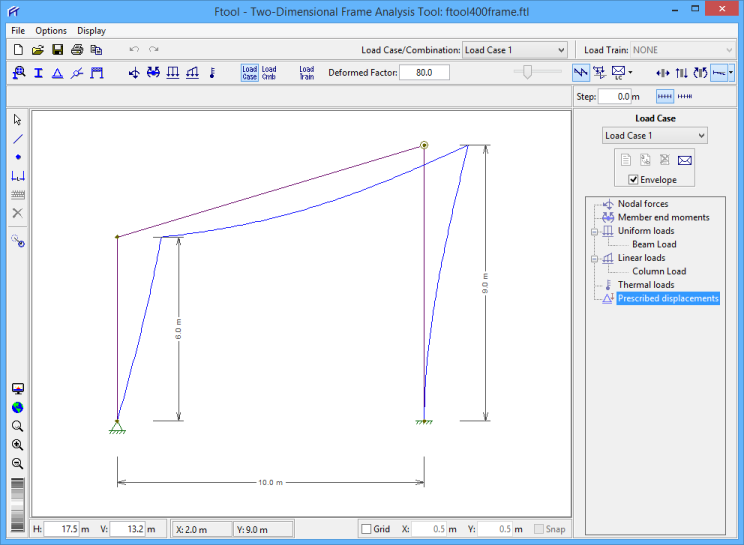Select Prescribed displacements in the tree

click(x=667, y=298)
